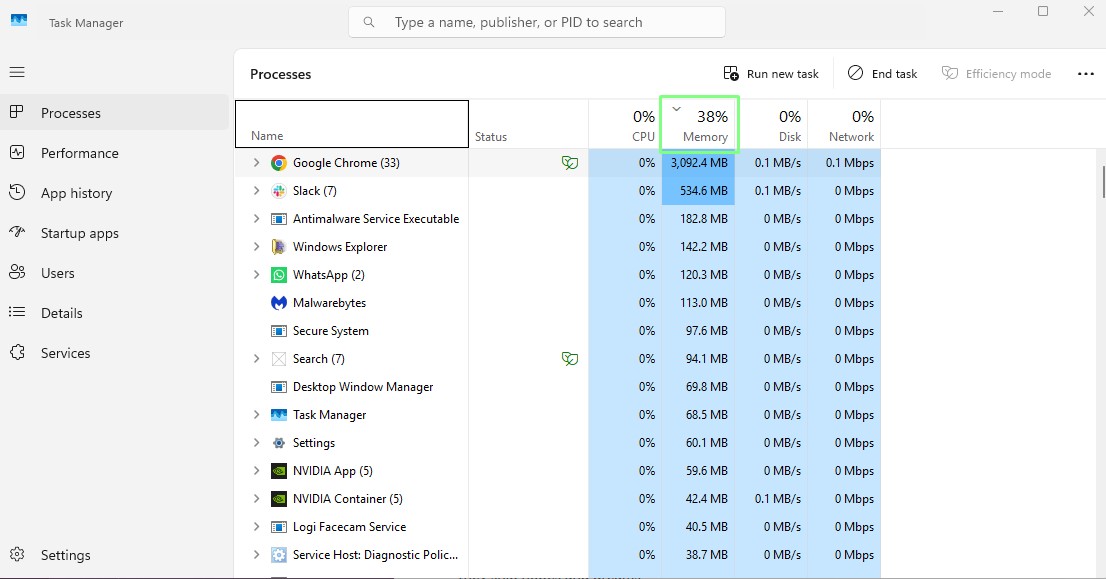Viewport: 1106px width, 579px height.
Task: Expand the Google Chrome process group
Action: pyautogui.click(x=256, y=163)
